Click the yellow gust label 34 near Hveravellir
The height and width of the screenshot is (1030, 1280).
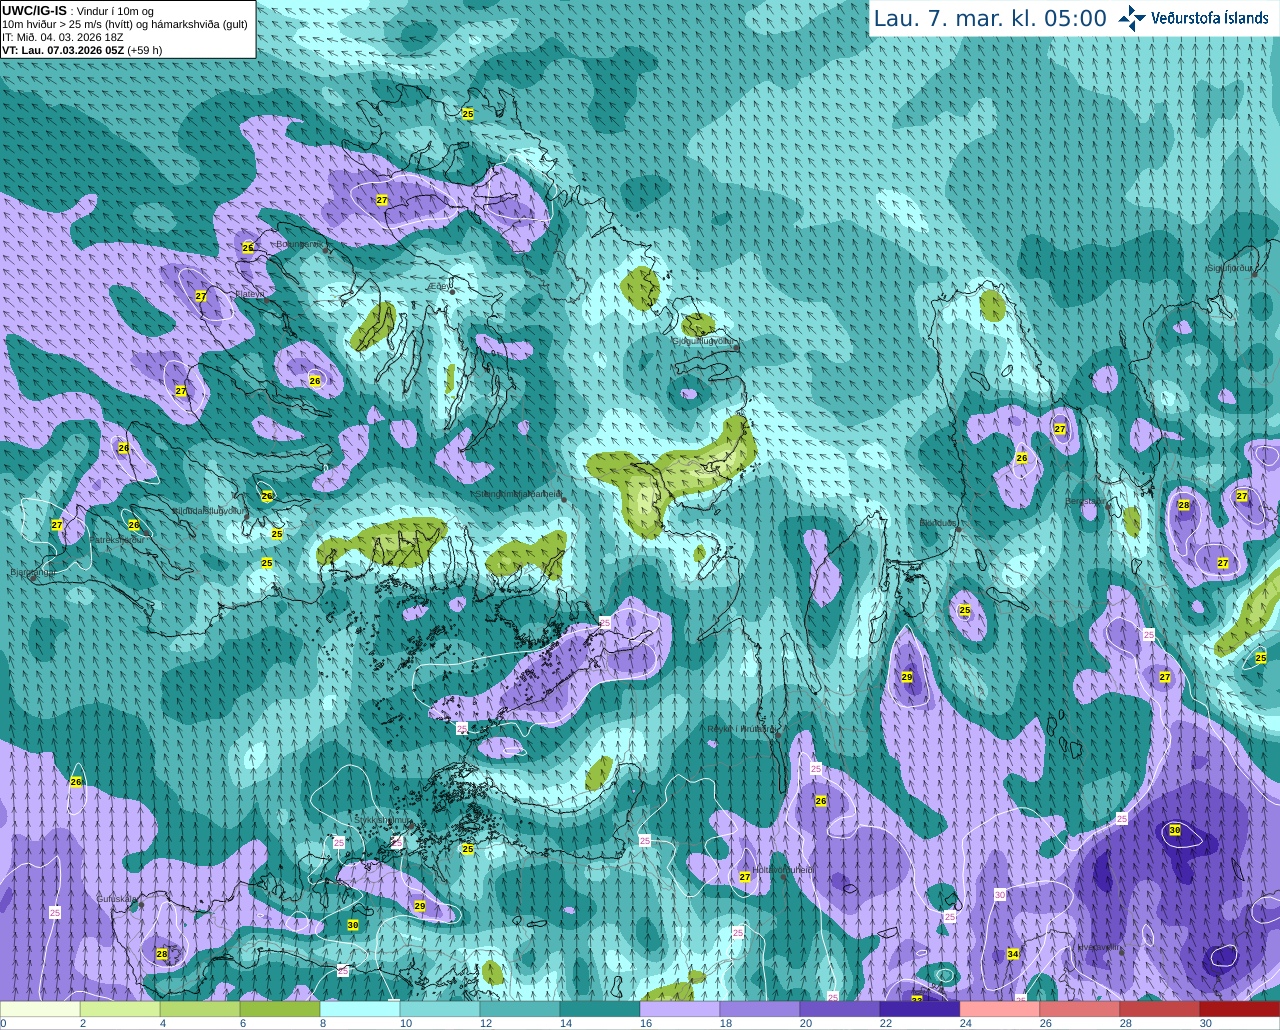[1013, 954]
